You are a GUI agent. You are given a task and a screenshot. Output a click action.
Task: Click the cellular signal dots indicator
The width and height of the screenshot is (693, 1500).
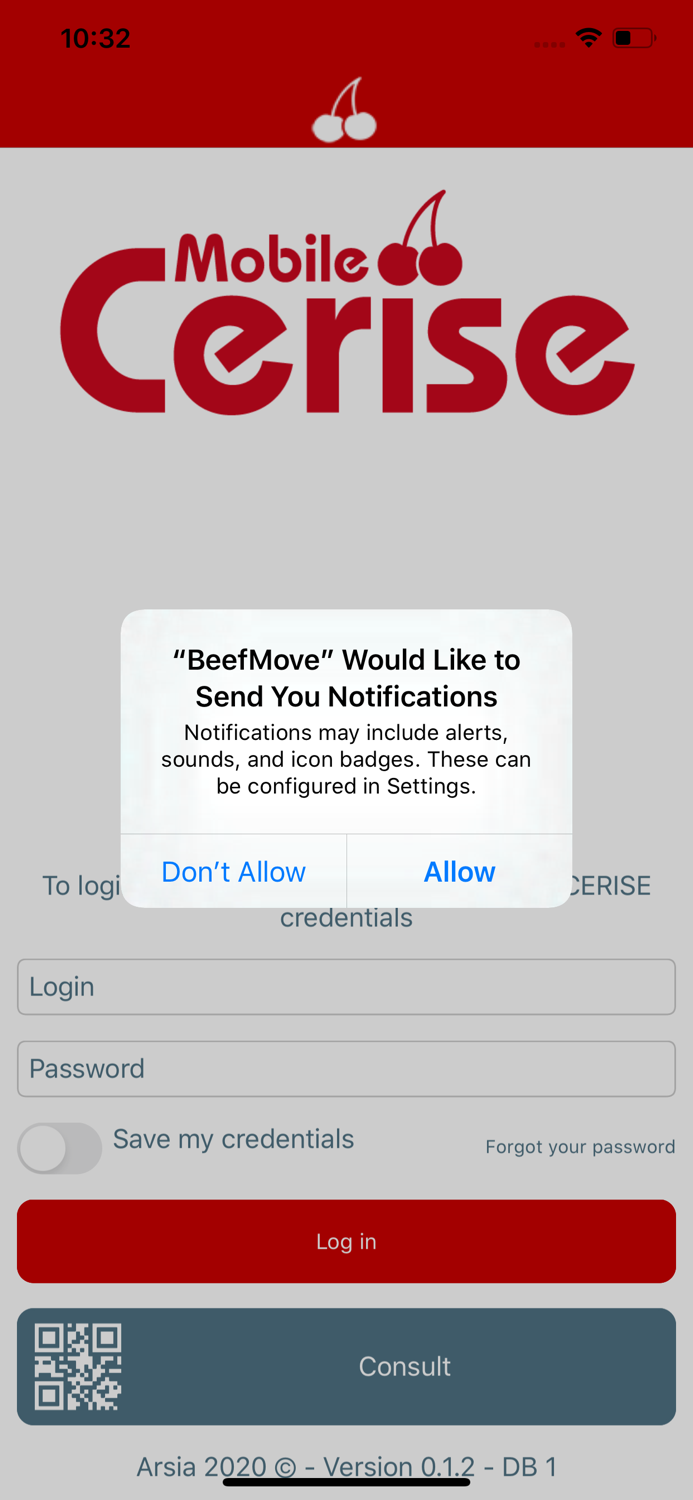pos(548,43)
